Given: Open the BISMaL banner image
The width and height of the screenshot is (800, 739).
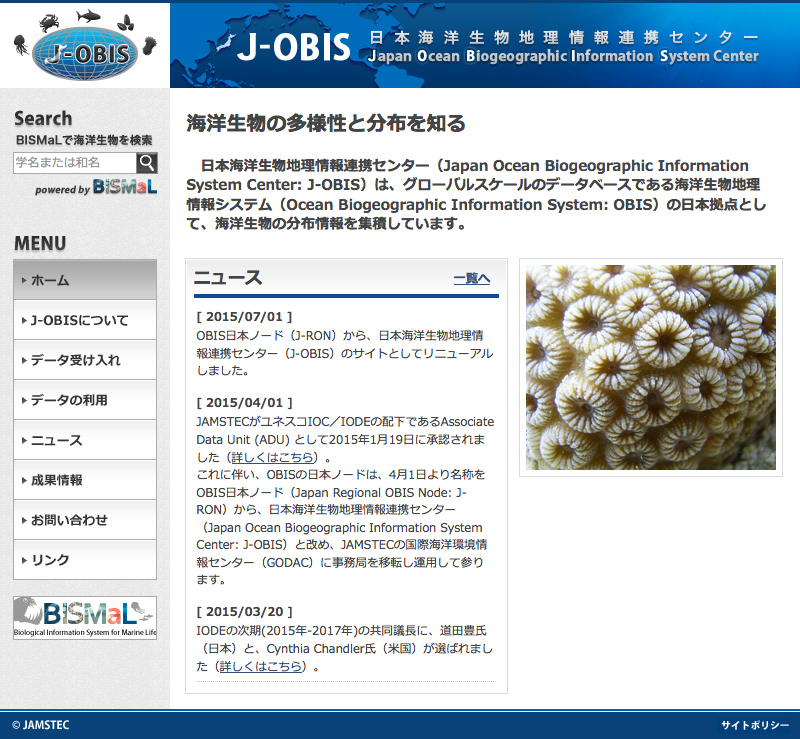Looking at the screenshot, I should (85, 618).
